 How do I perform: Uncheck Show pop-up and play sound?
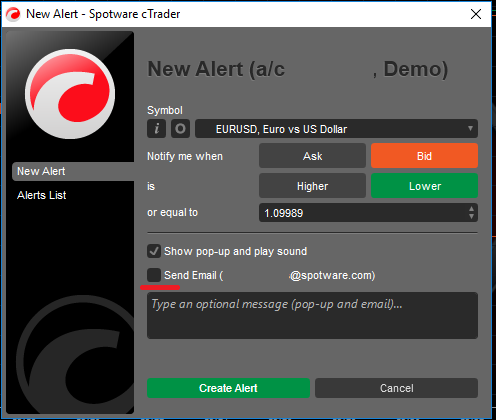[154, 251]
